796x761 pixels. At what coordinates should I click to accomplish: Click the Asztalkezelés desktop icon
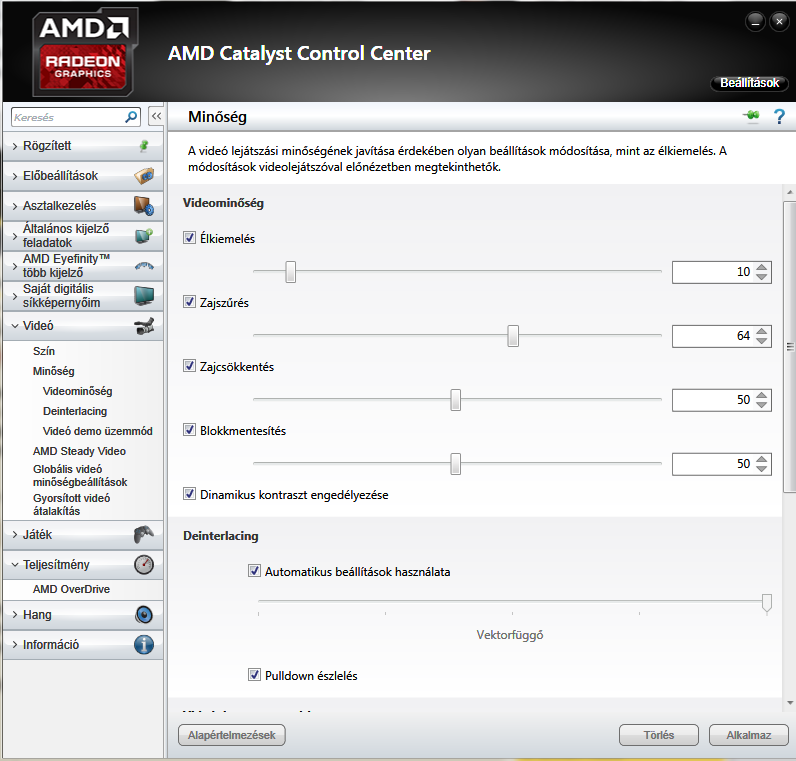point(144,206)
